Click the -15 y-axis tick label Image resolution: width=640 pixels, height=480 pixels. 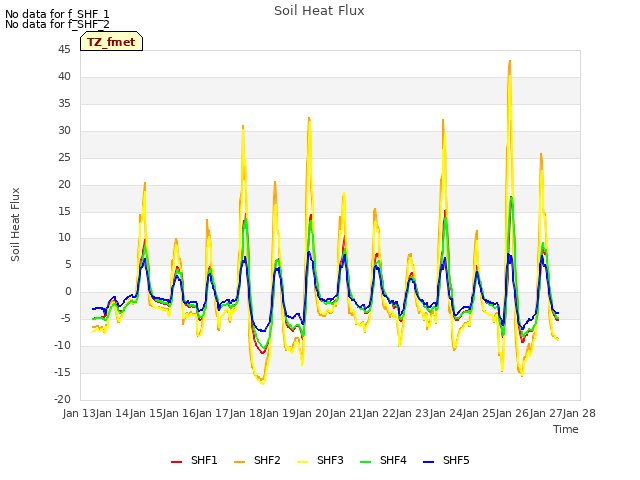click(63, 373)
